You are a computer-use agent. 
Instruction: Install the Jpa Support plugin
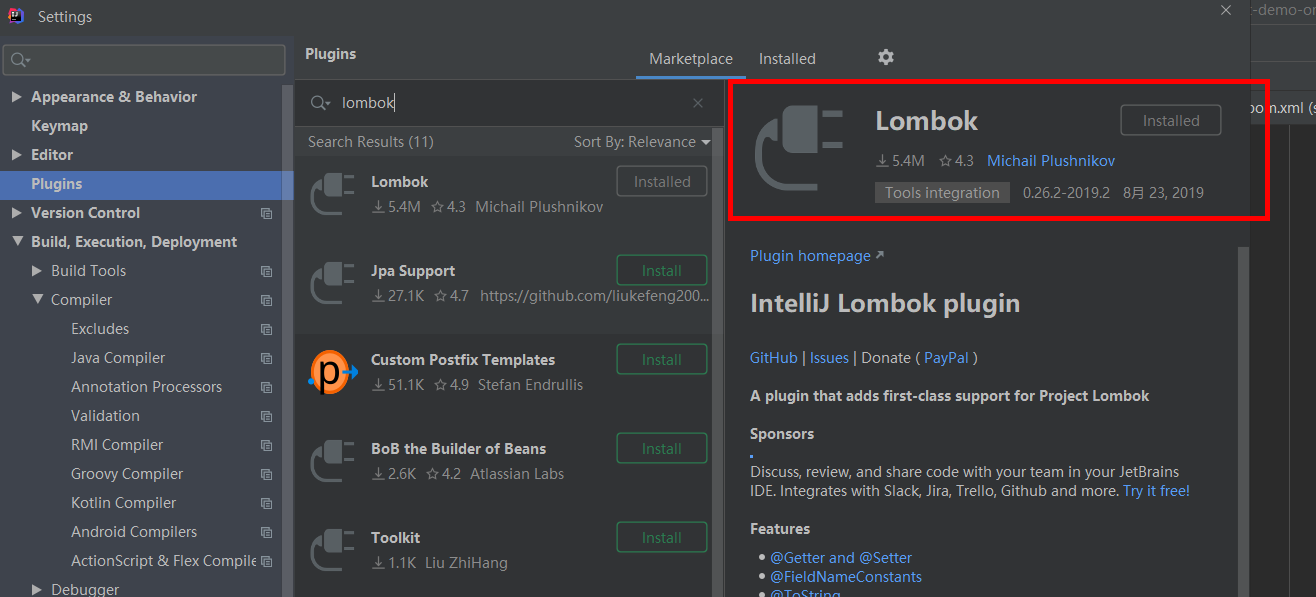[x=661, y=270]
